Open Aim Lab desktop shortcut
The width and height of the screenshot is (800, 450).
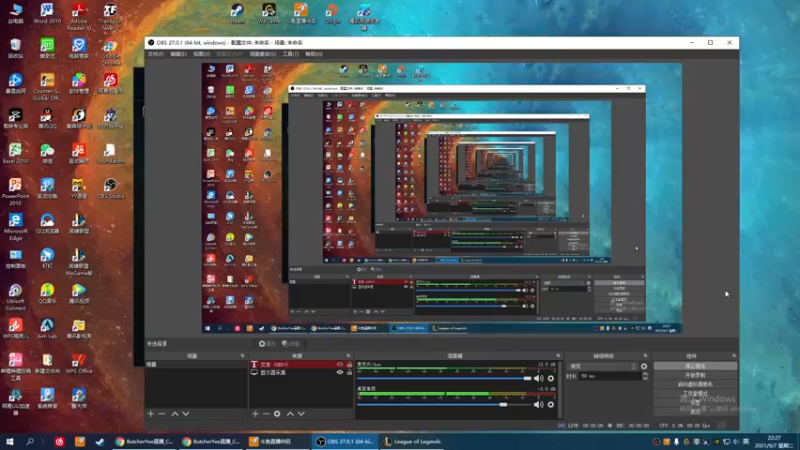(47, 329)
